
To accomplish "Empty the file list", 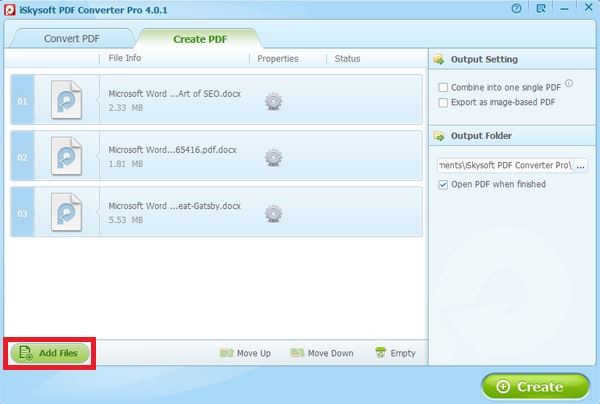I will pyautogui.click(x=395, y=353).
